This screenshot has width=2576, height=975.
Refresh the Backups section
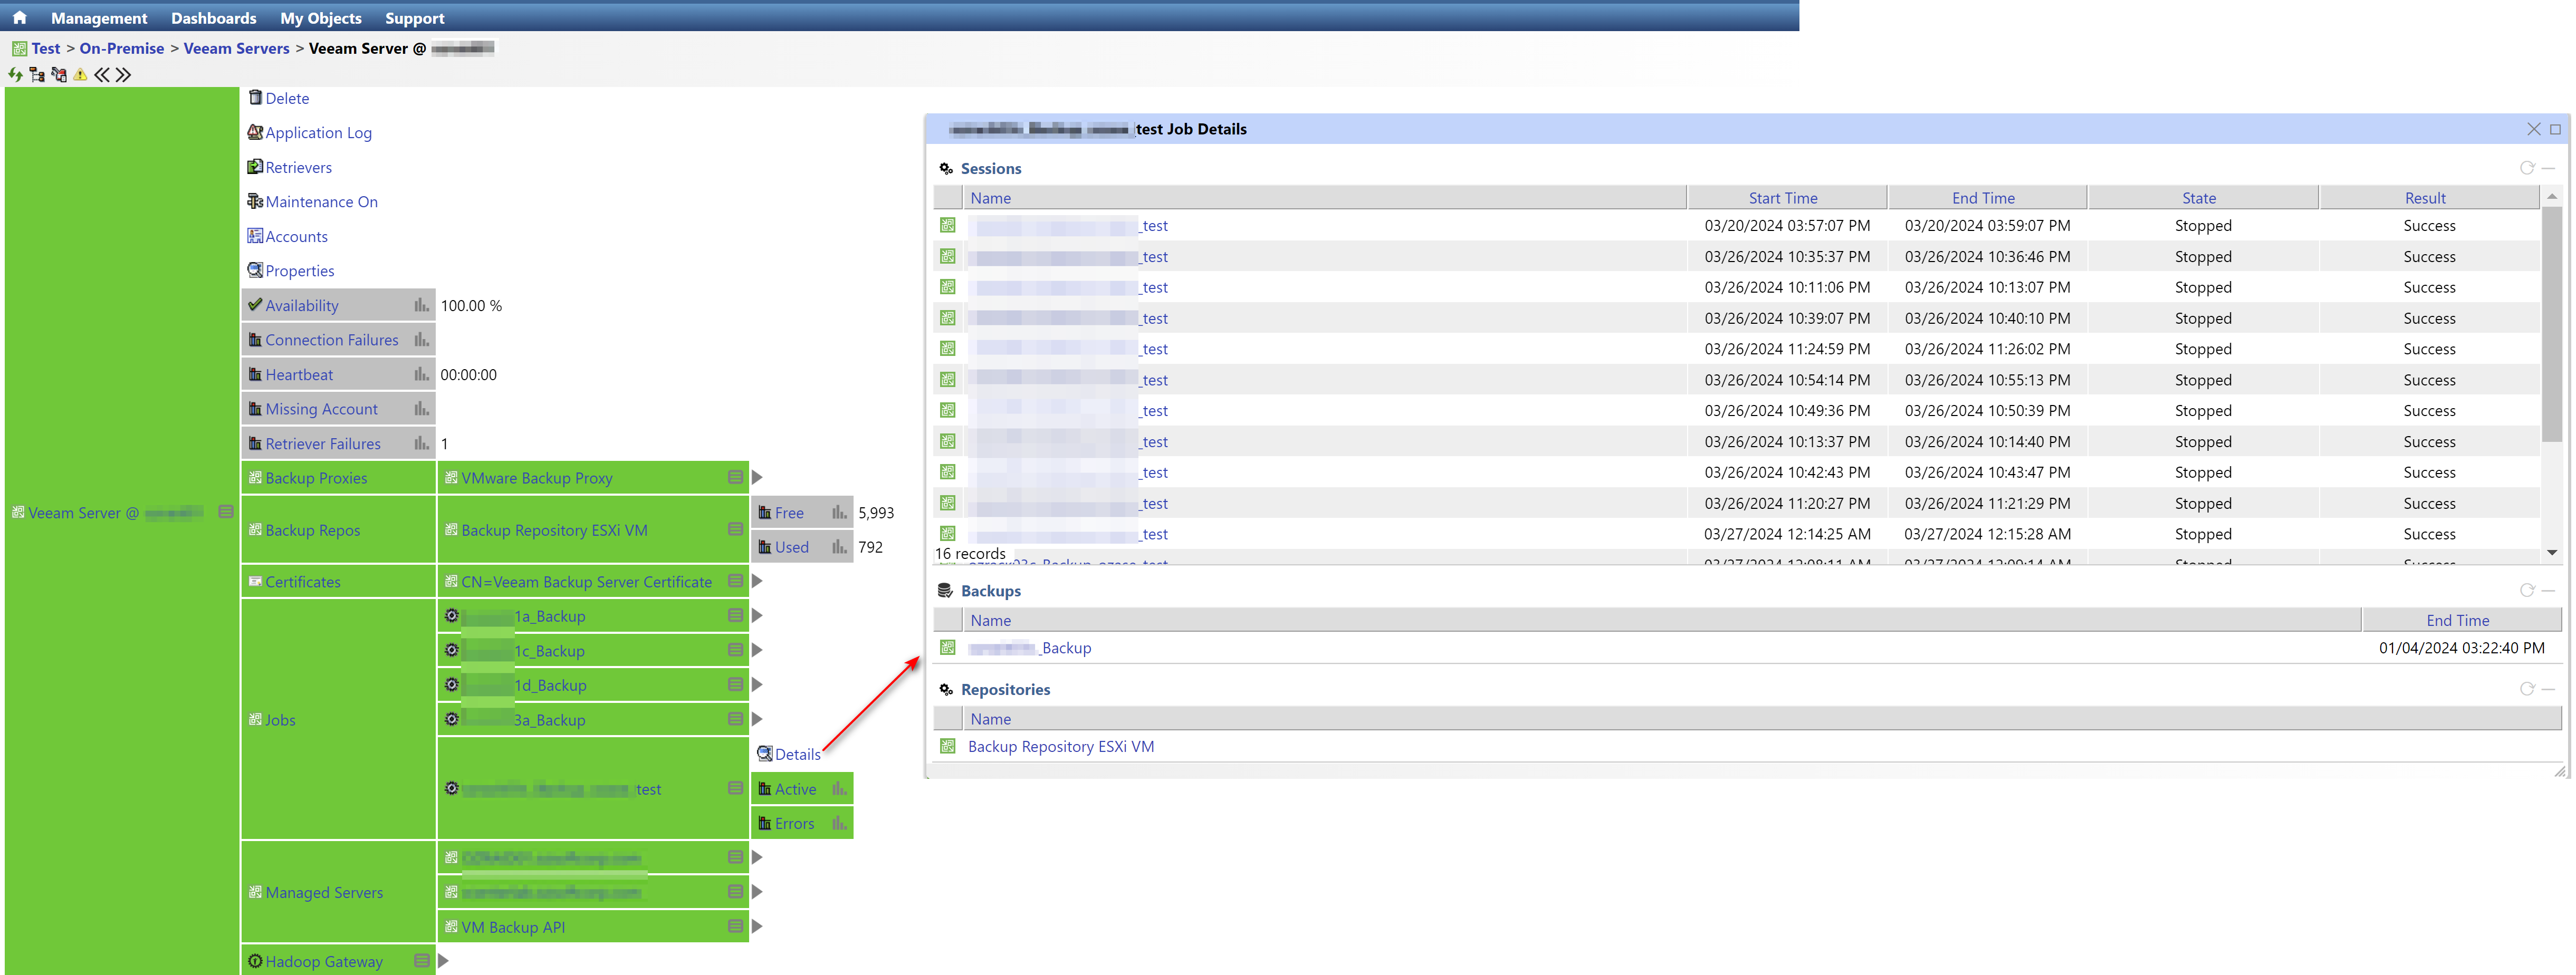click(2527, 590)
